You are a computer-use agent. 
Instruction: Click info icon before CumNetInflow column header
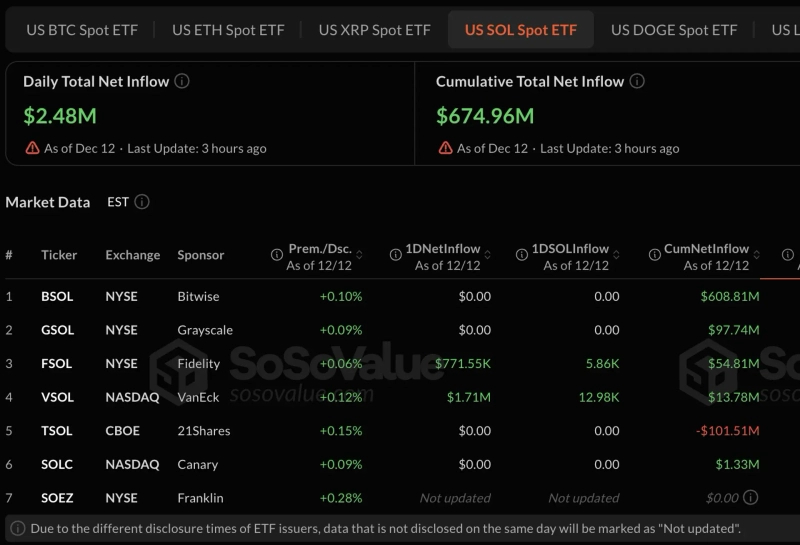point(652,255)
